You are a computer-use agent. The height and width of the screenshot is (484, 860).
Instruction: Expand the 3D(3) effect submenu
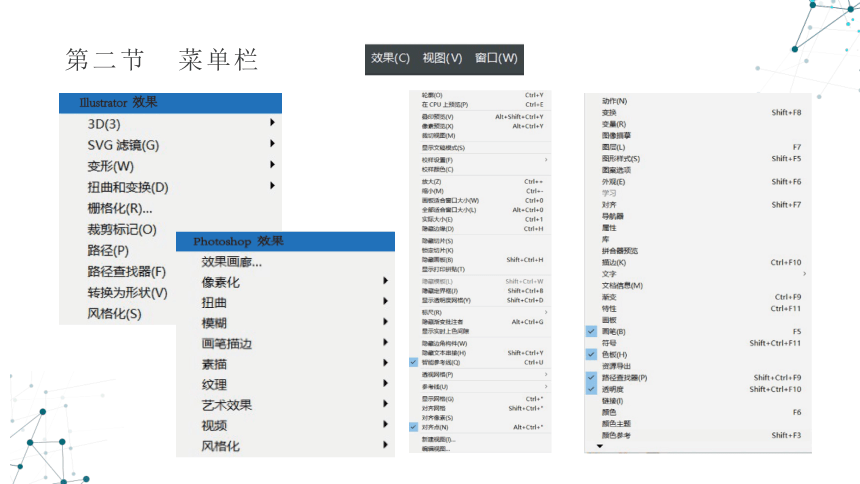[x=171, y=124]
